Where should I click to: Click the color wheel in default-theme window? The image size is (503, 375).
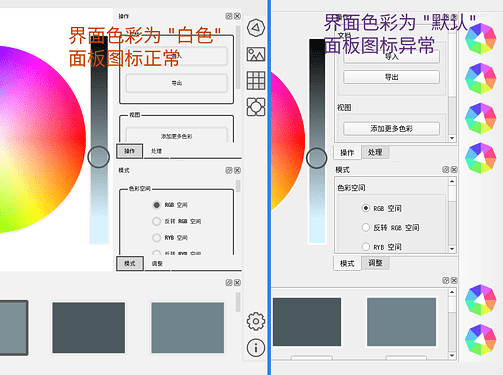(287, 142)
